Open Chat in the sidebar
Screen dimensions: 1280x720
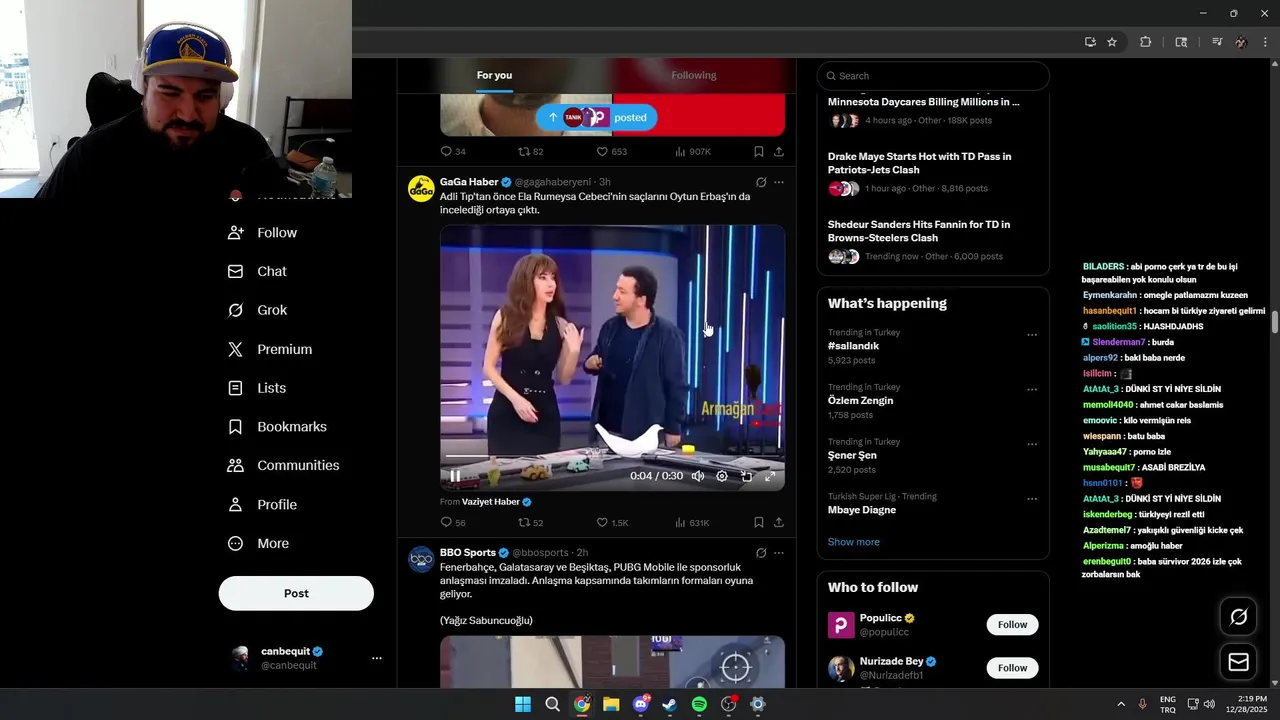257,271
